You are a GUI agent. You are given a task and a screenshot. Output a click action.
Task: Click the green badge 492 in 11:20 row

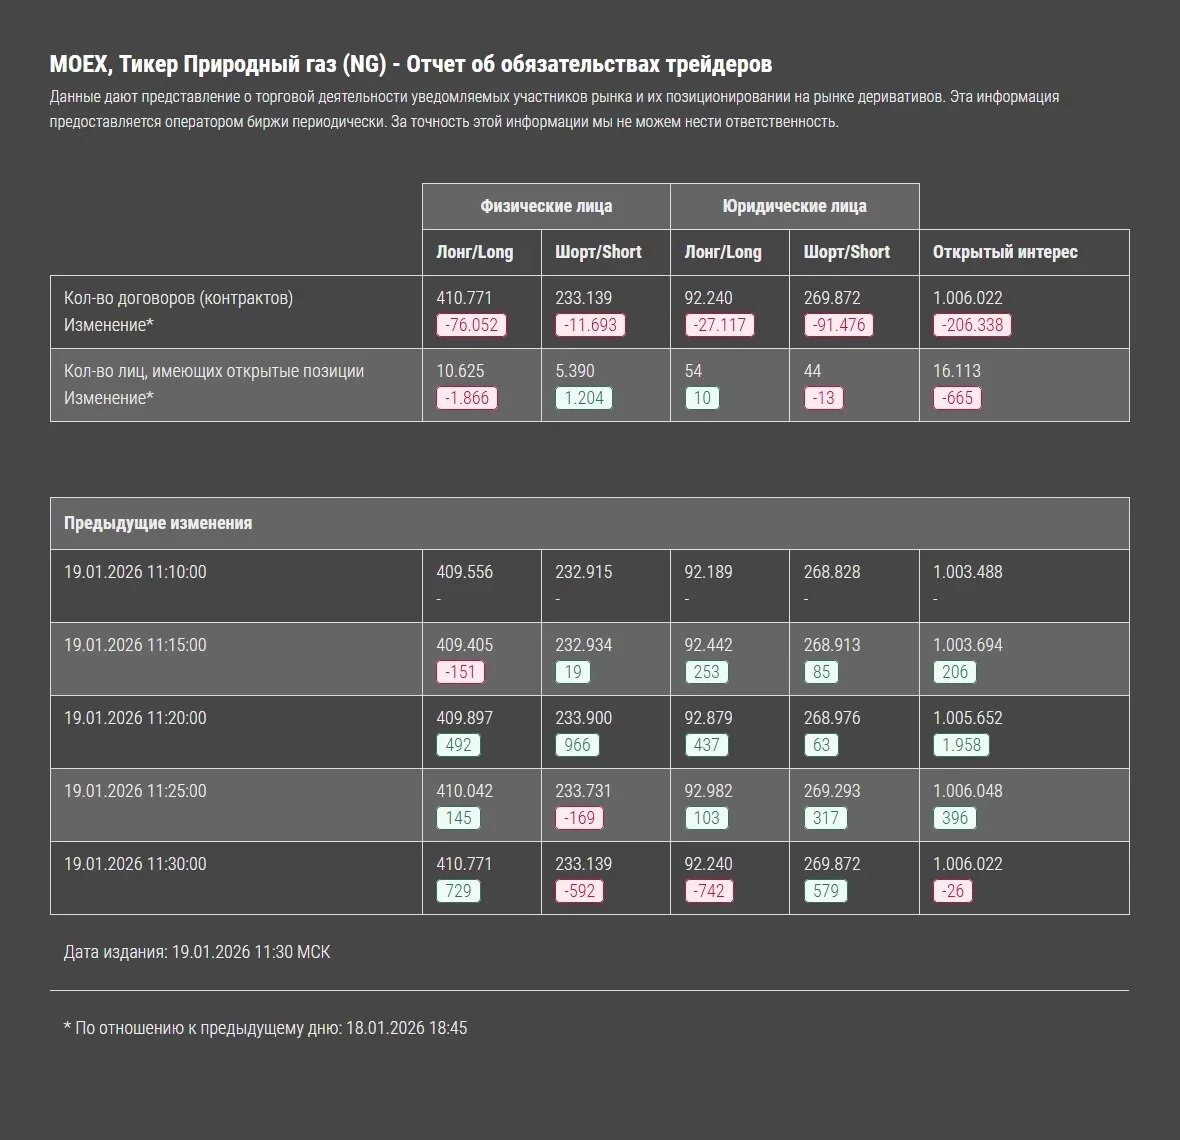tap(458, 745)
